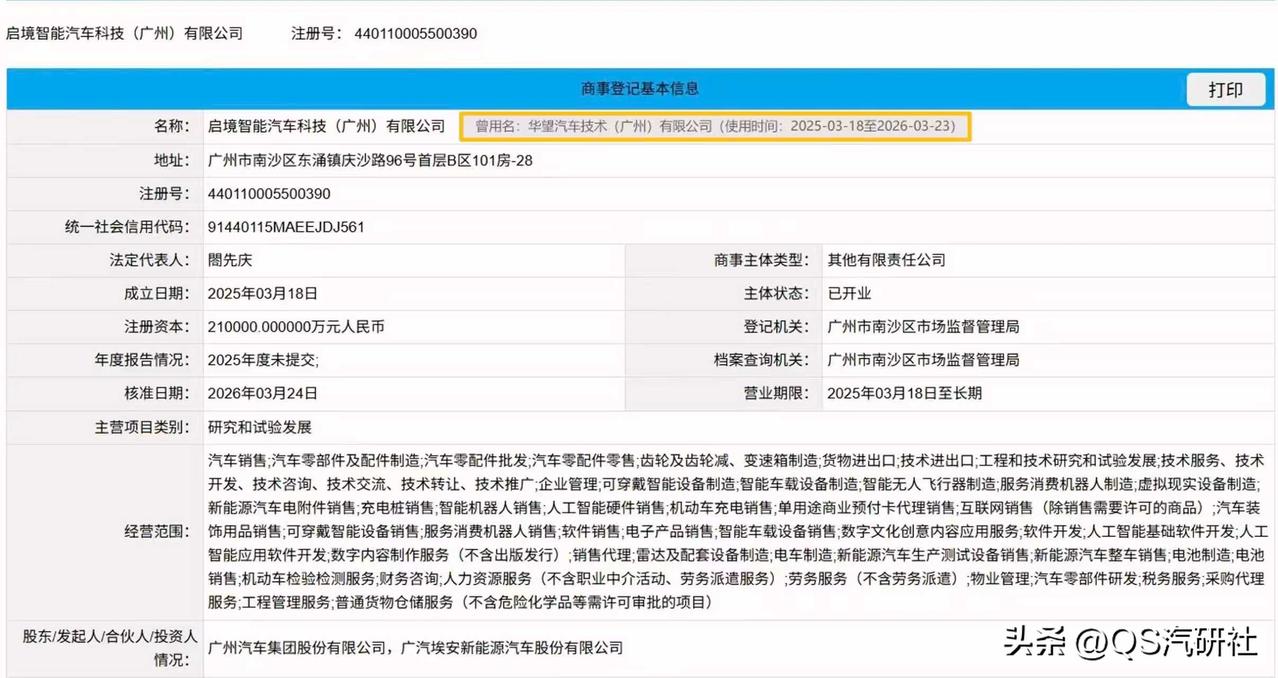Click the 商事主体类型 label
The height and width of the screenshot is (678, 1278).
pyautogui.click(x=761, y=260)
